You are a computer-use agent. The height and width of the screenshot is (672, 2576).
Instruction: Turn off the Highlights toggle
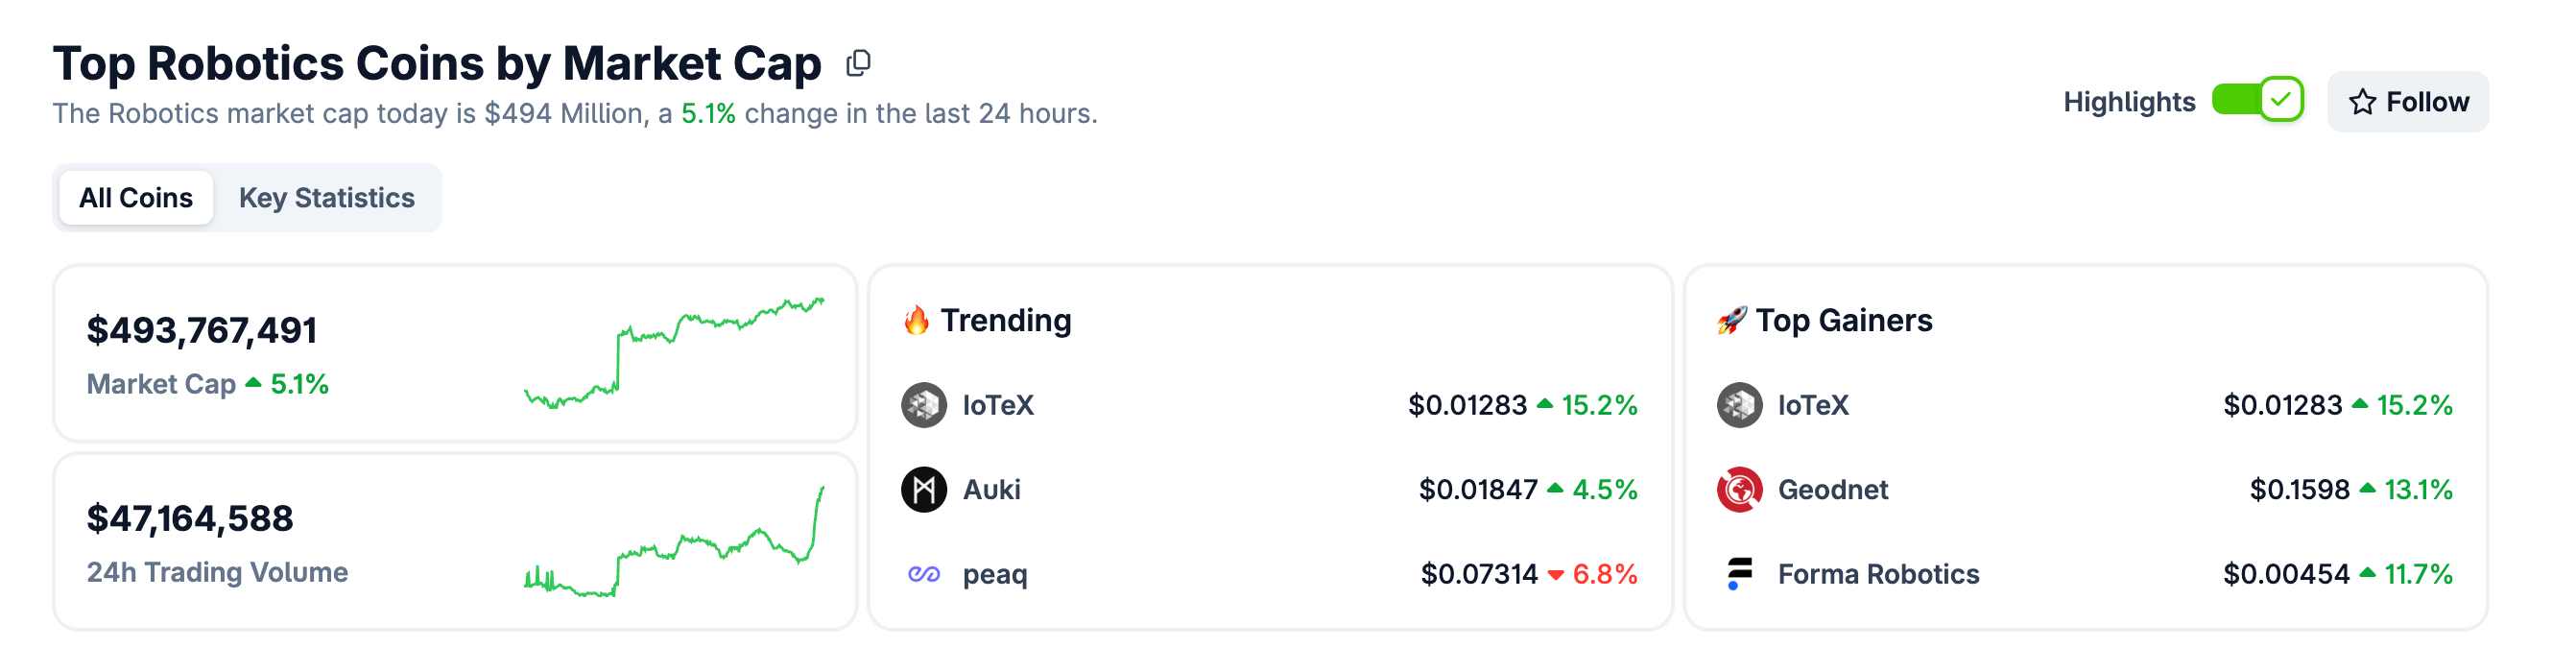point(2257,100)
